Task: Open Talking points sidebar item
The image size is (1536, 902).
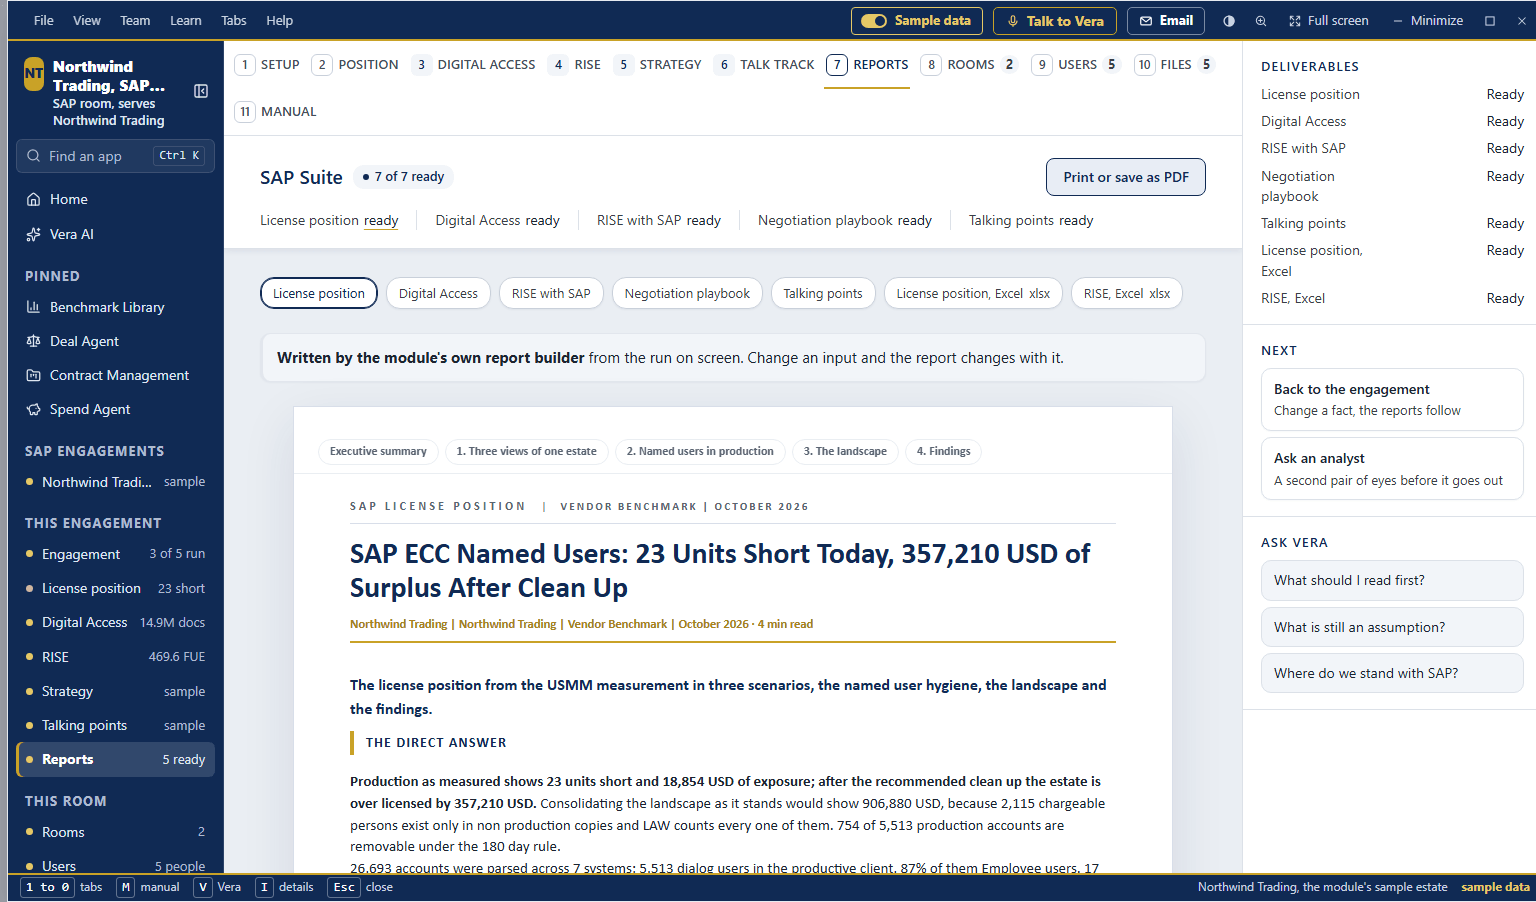Action: click(115, 725)
